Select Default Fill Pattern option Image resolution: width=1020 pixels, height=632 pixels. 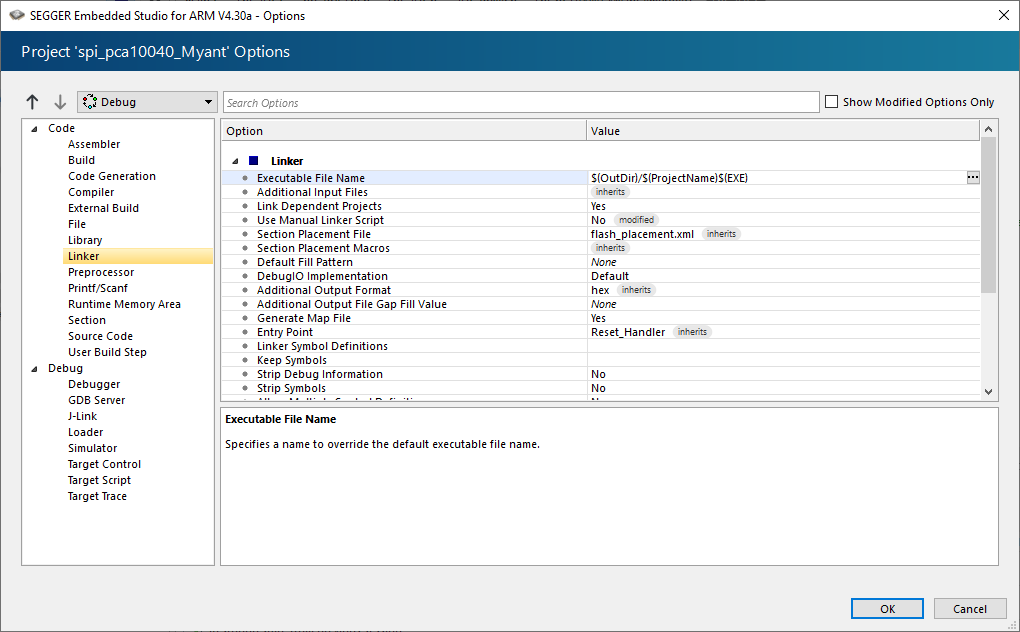click(304, 262)
